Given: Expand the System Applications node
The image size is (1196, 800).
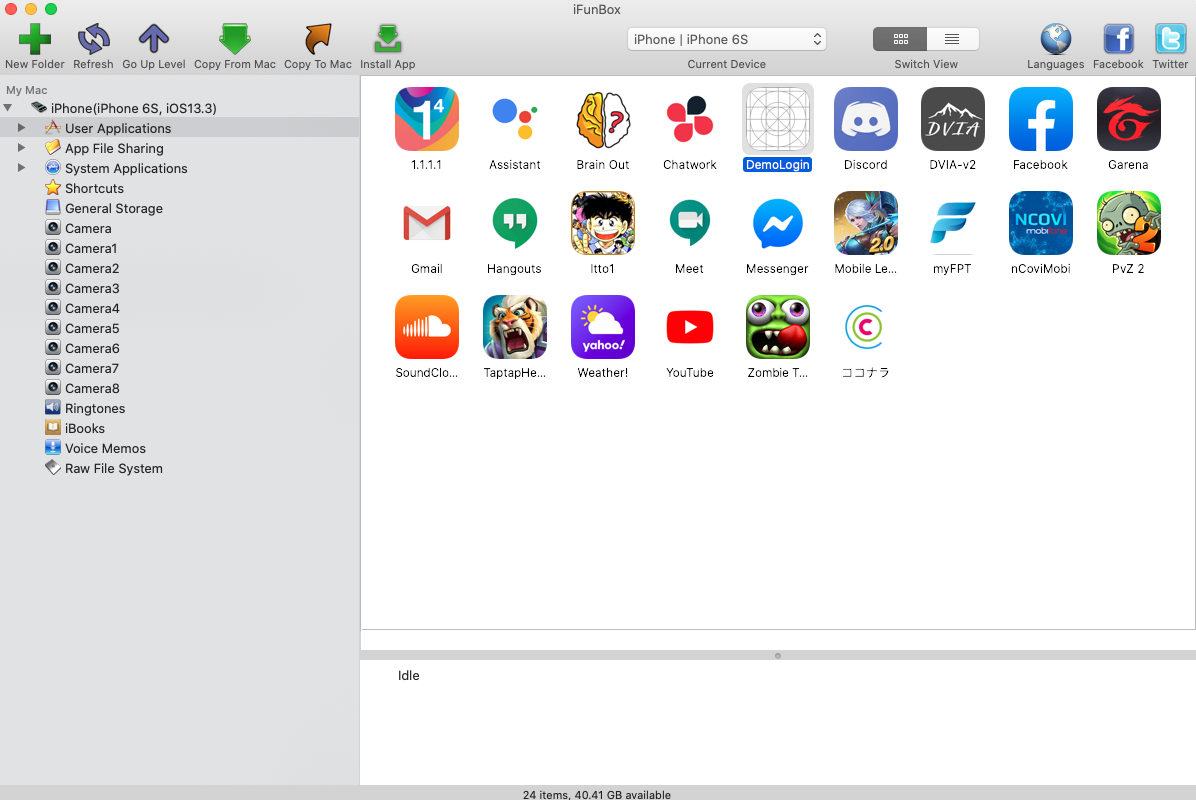Looking at the screenshot, I should [21, 167].
